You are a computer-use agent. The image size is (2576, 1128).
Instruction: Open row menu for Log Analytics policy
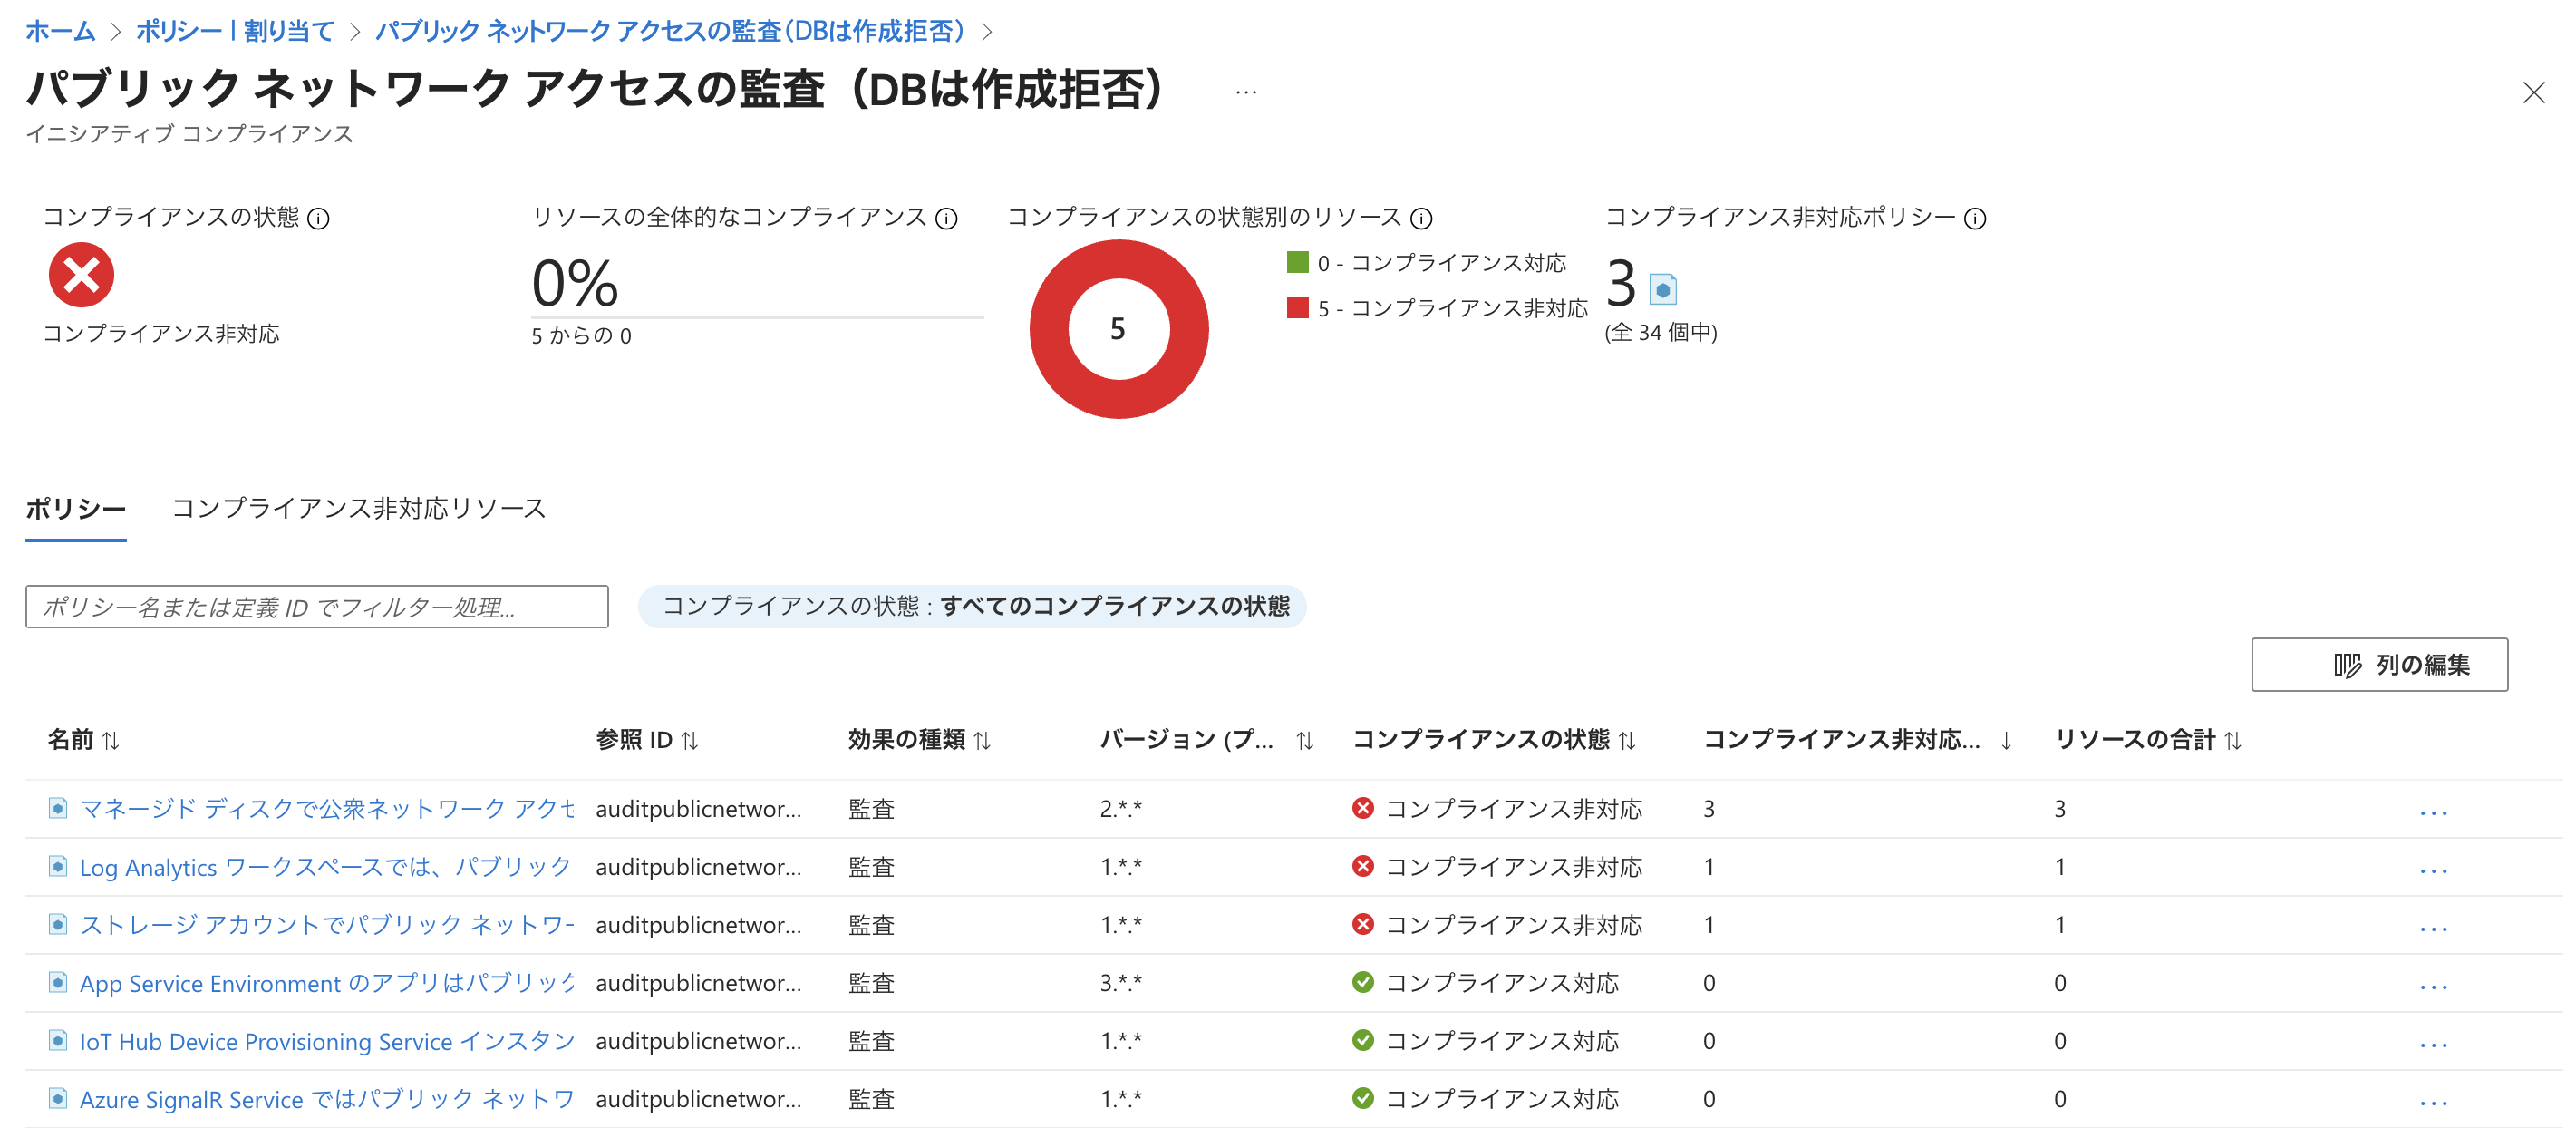point(2433,870)
